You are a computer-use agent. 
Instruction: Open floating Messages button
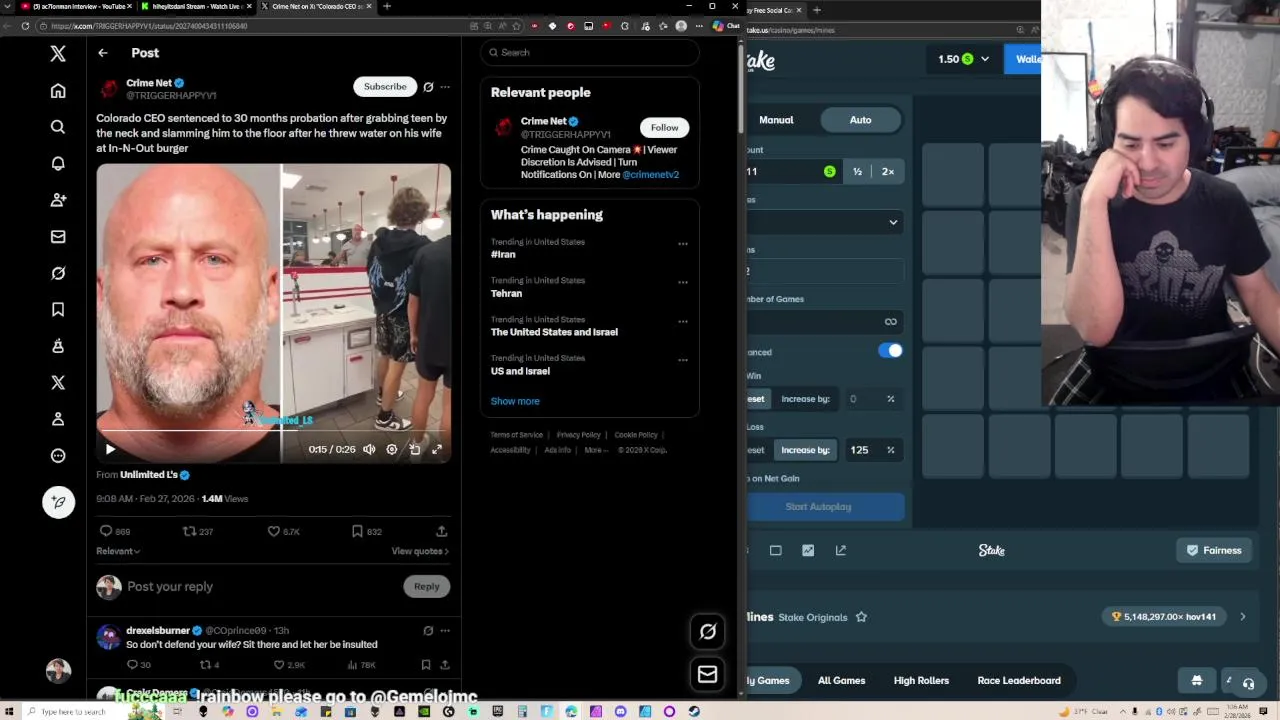(707, 674)
